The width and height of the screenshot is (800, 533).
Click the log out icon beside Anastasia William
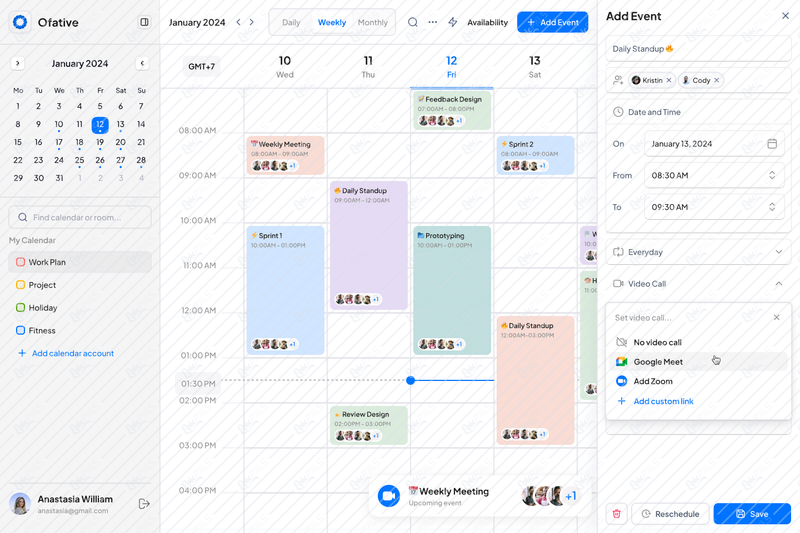coord(144,504)
